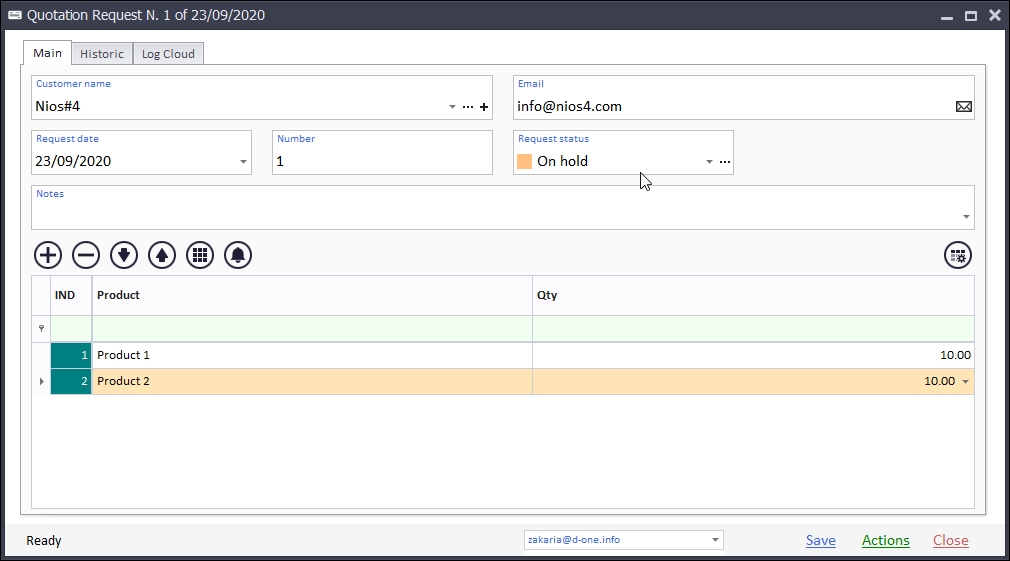The image size is (1010, 561).
Task: Switch to the Historic tab
Action: point(102,54)
